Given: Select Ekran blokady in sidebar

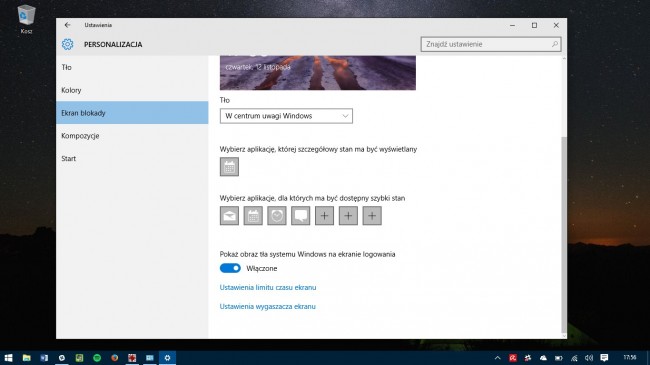Looking at the screenshot, I should pos(132,113).
